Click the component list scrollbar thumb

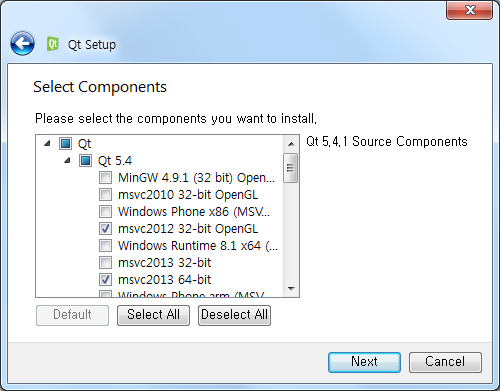pyautogui.click(x=291, y=168)
